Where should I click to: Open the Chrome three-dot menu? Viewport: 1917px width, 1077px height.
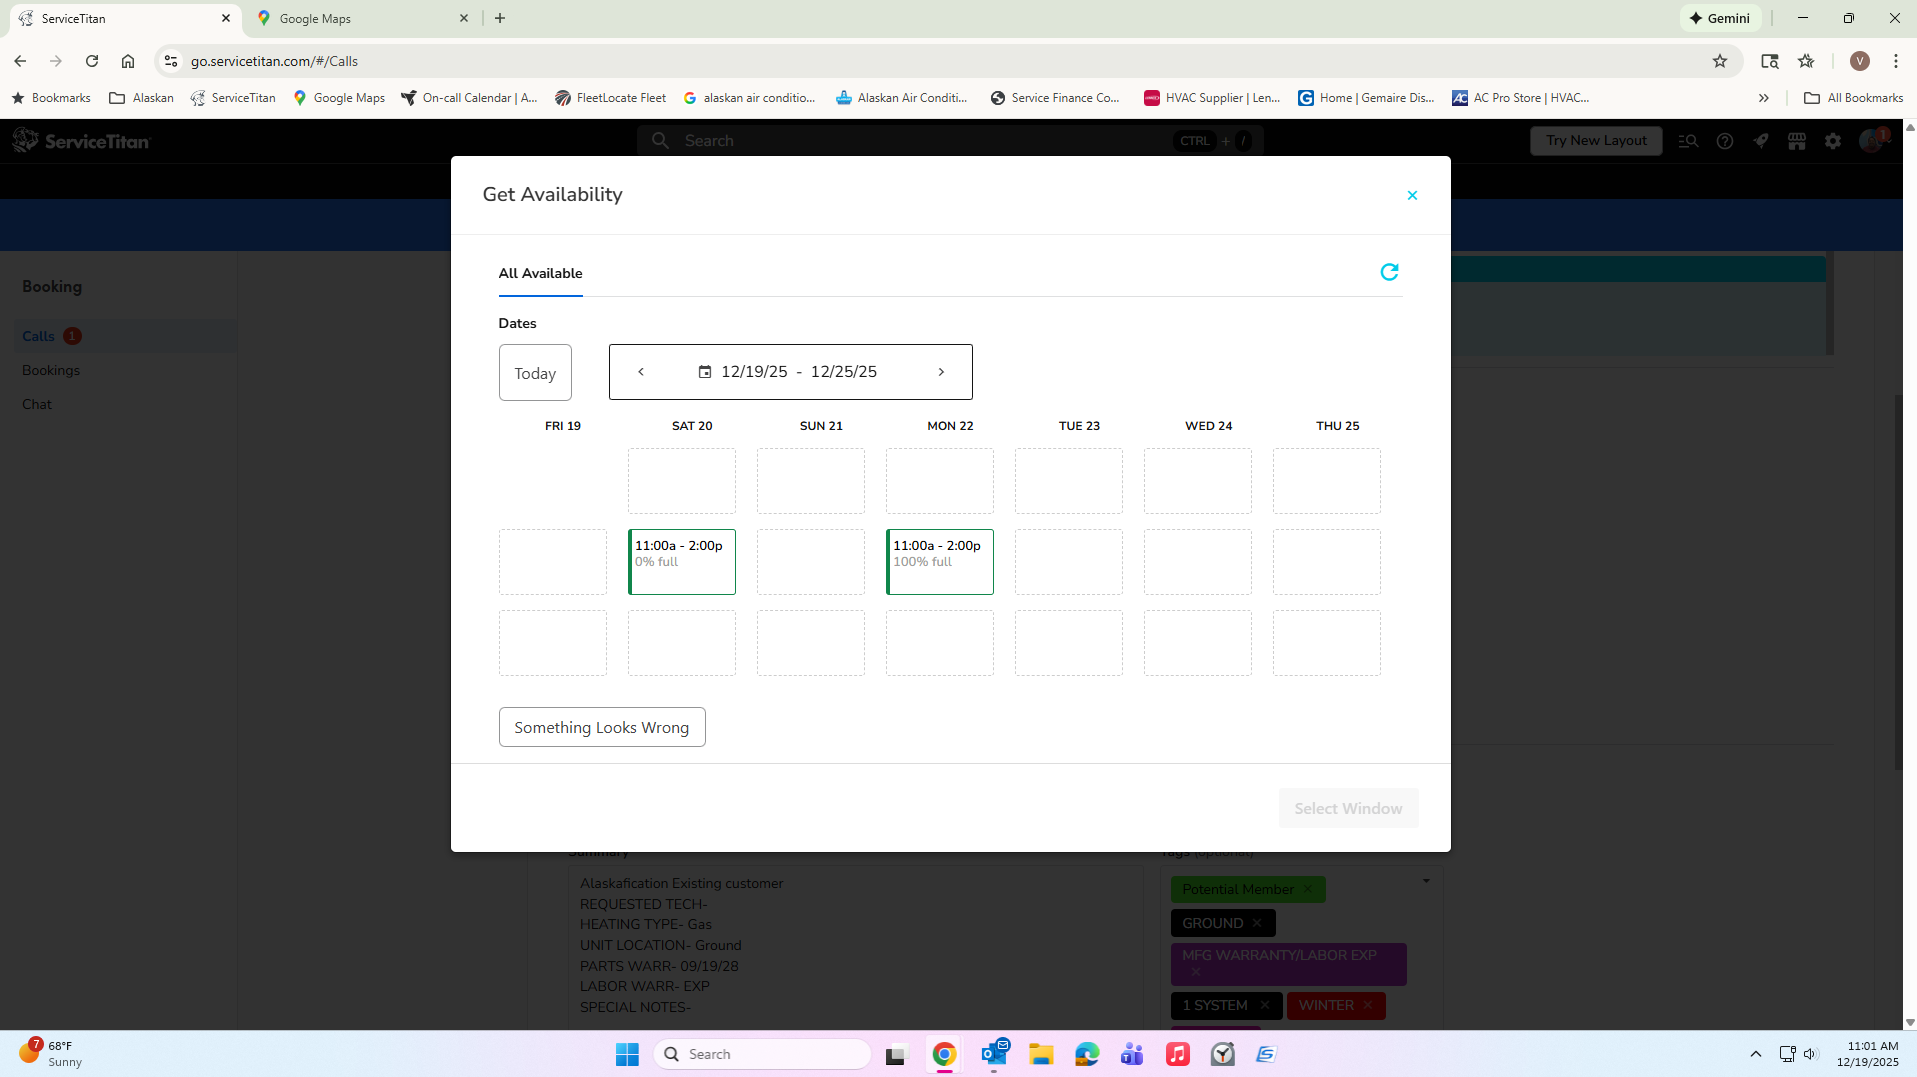click(1896, 61)
